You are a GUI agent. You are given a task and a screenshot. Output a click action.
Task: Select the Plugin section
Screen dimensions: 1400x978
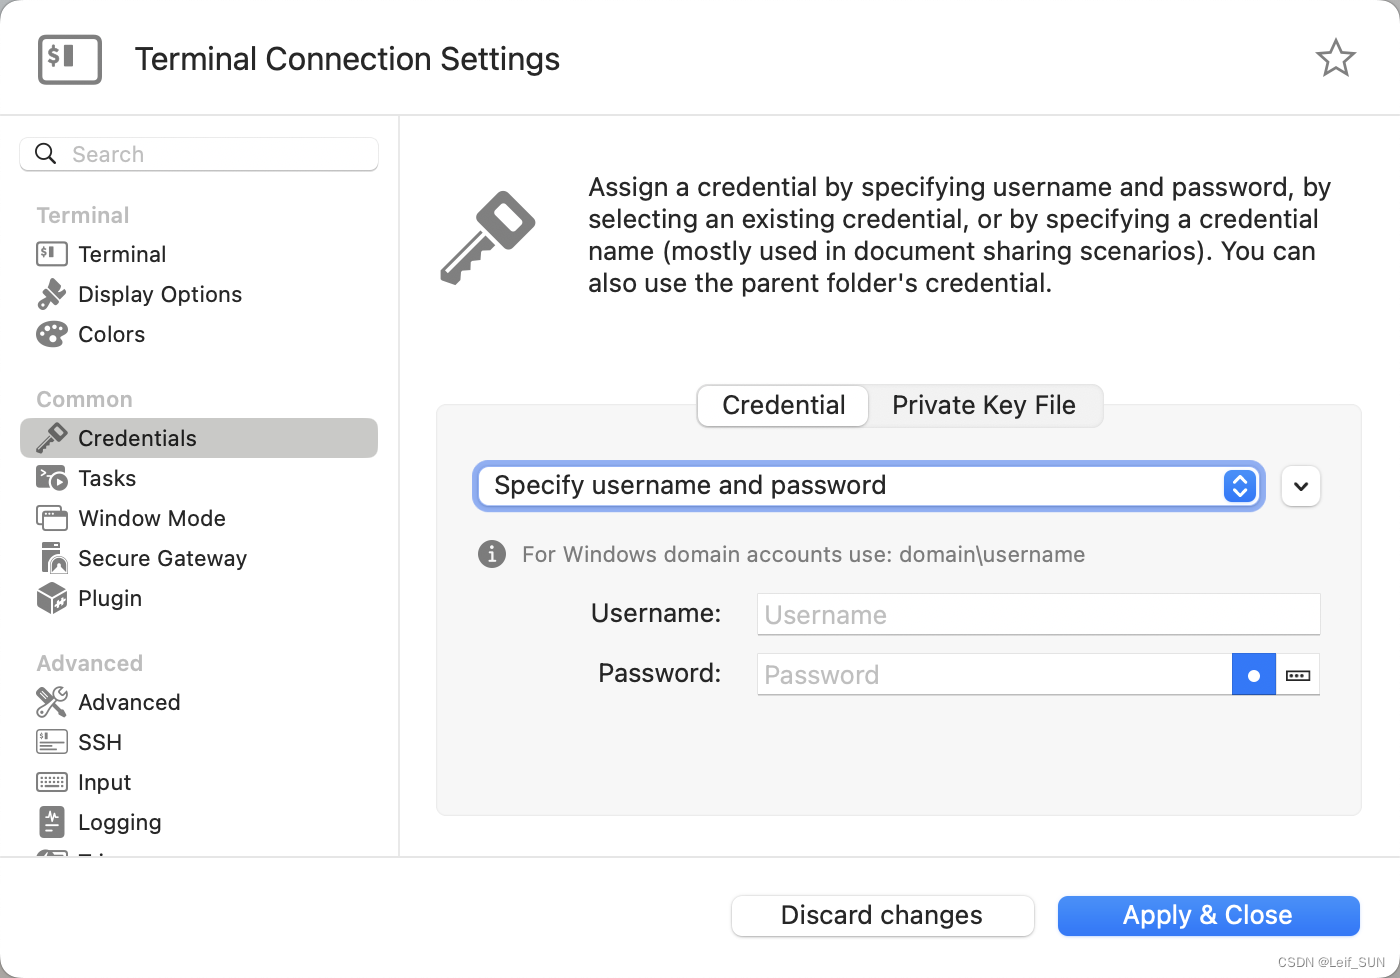pyautogui.click(x=109, y=598)
